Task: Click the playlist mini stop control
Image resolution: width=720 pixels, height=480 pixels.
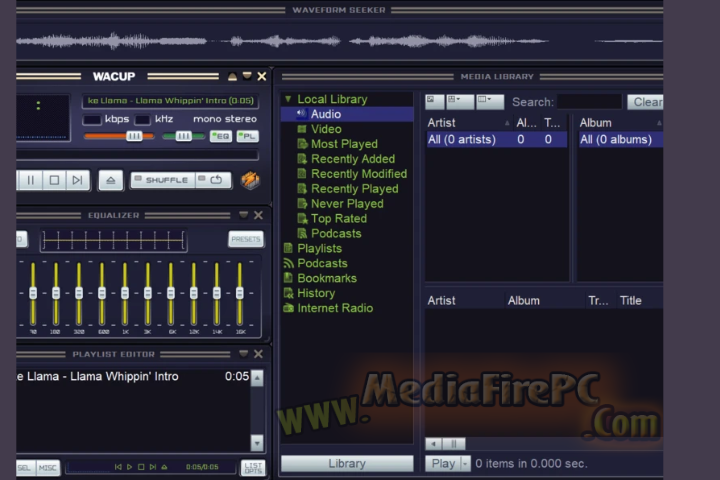Action: (141, 467)
